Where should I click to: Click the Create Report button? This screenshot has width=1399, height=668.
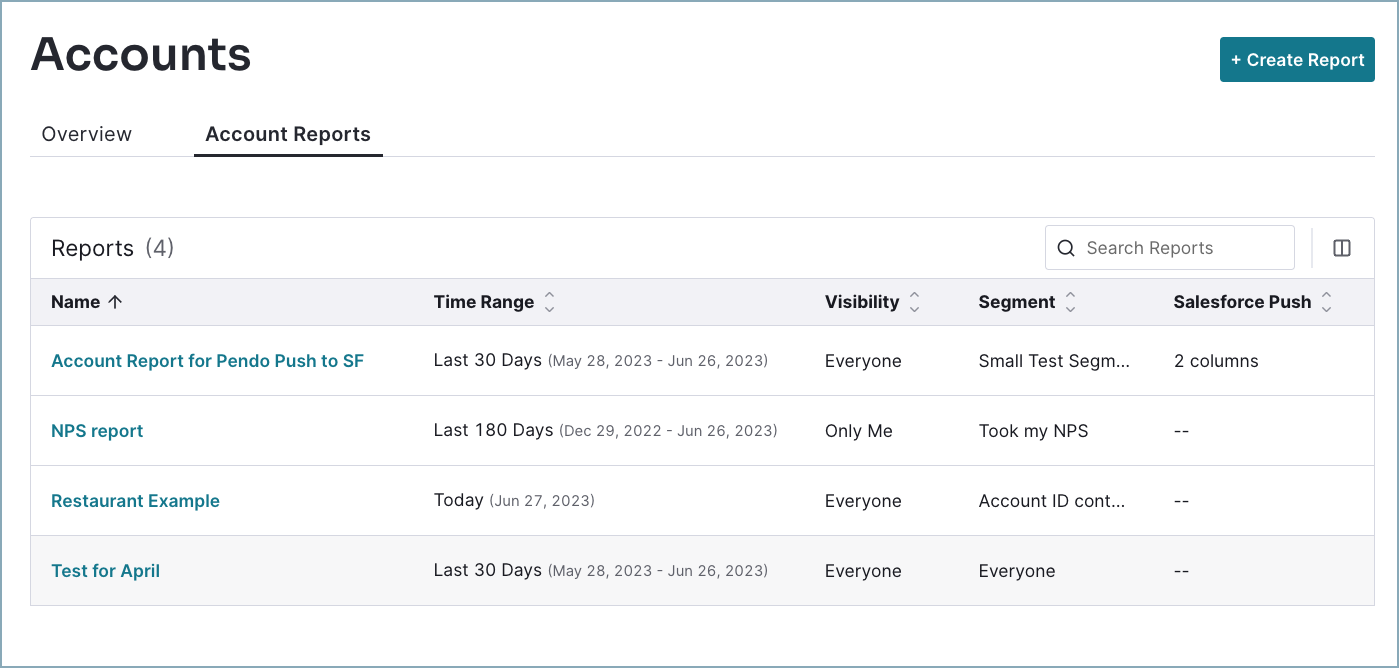pos(1297,59)
